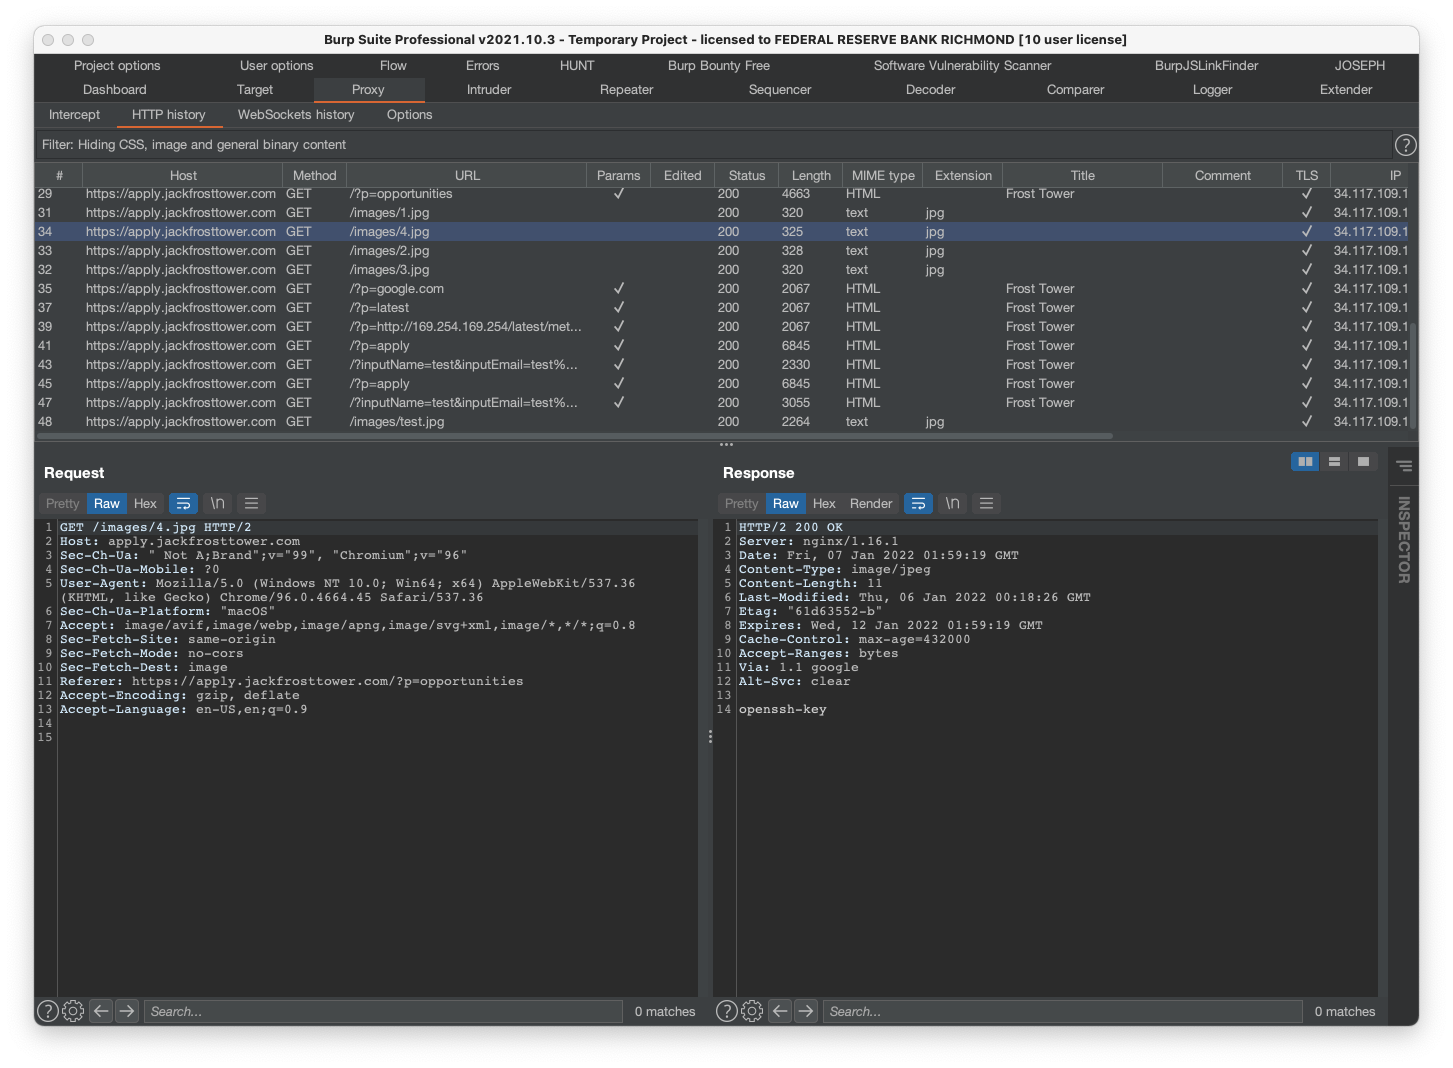Open the BurpJSLinkFinder tab

pos(1207,66)
